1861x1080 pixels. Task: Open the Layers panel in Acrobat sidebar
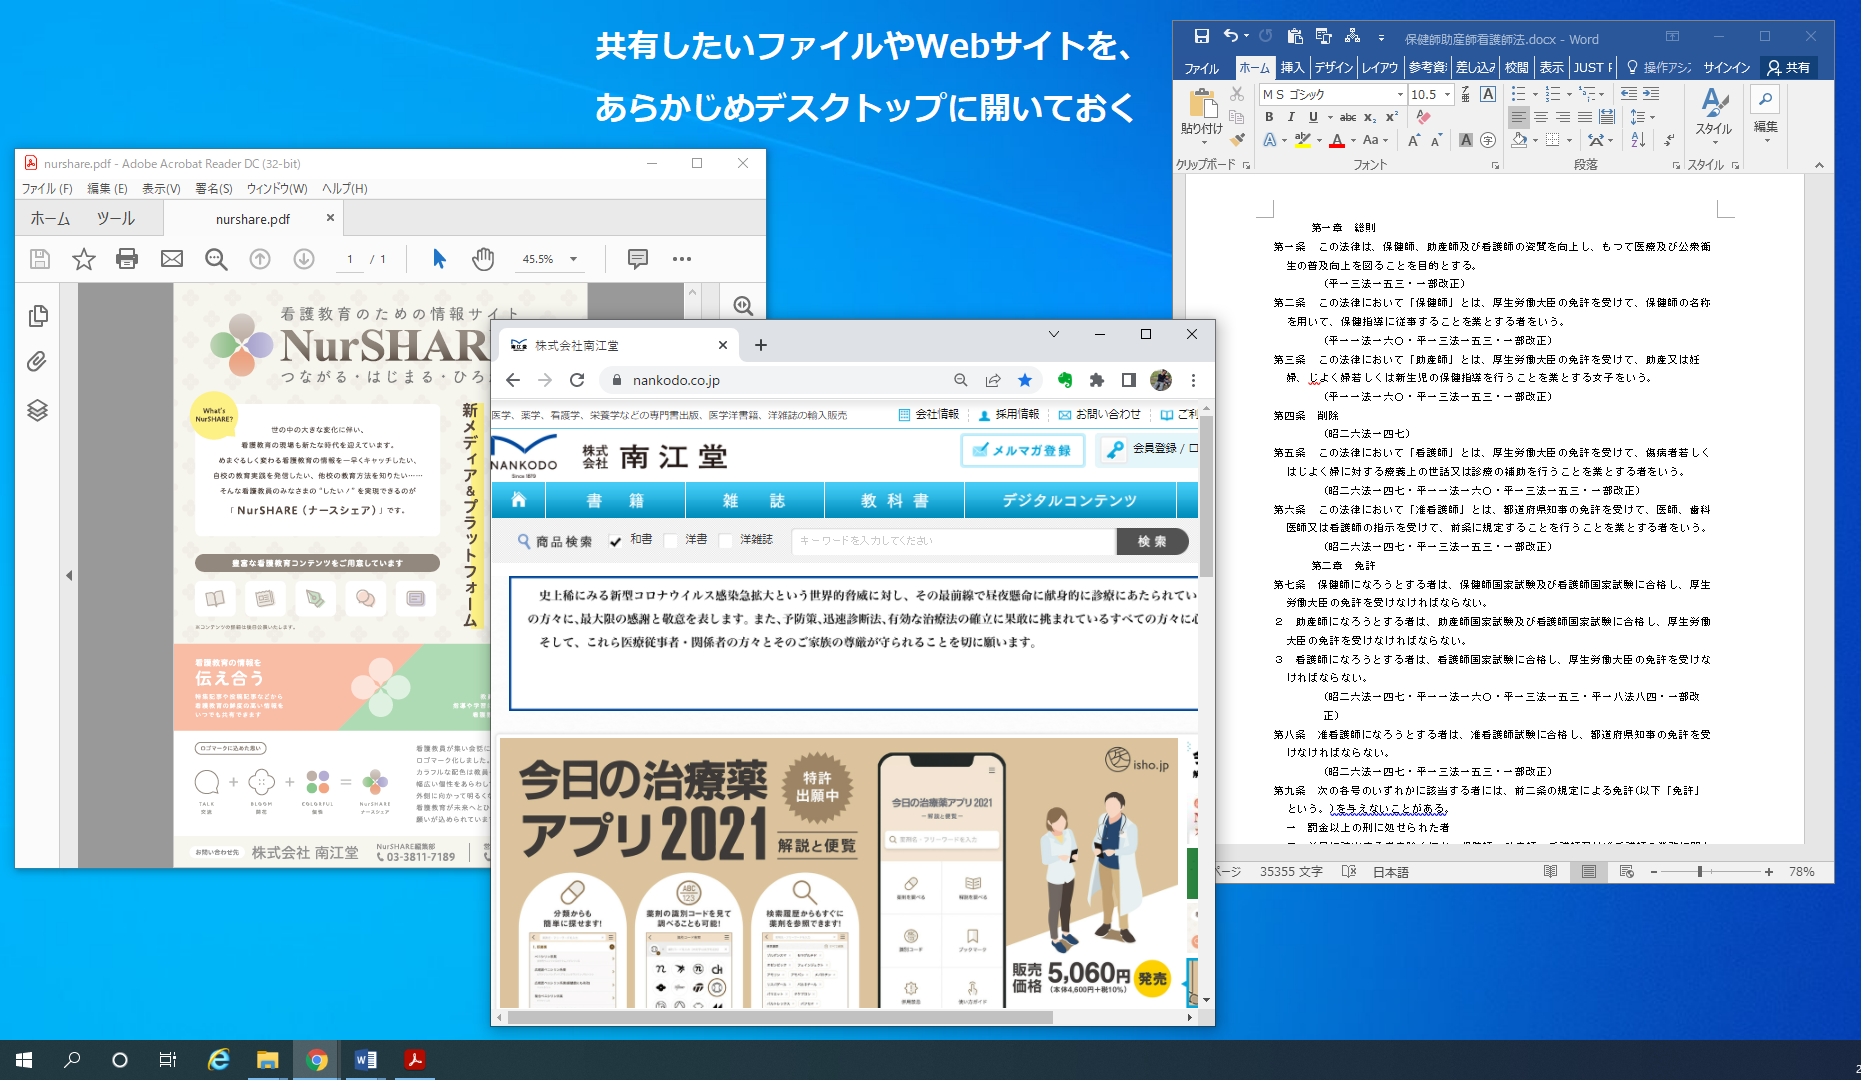click(37, 410)
